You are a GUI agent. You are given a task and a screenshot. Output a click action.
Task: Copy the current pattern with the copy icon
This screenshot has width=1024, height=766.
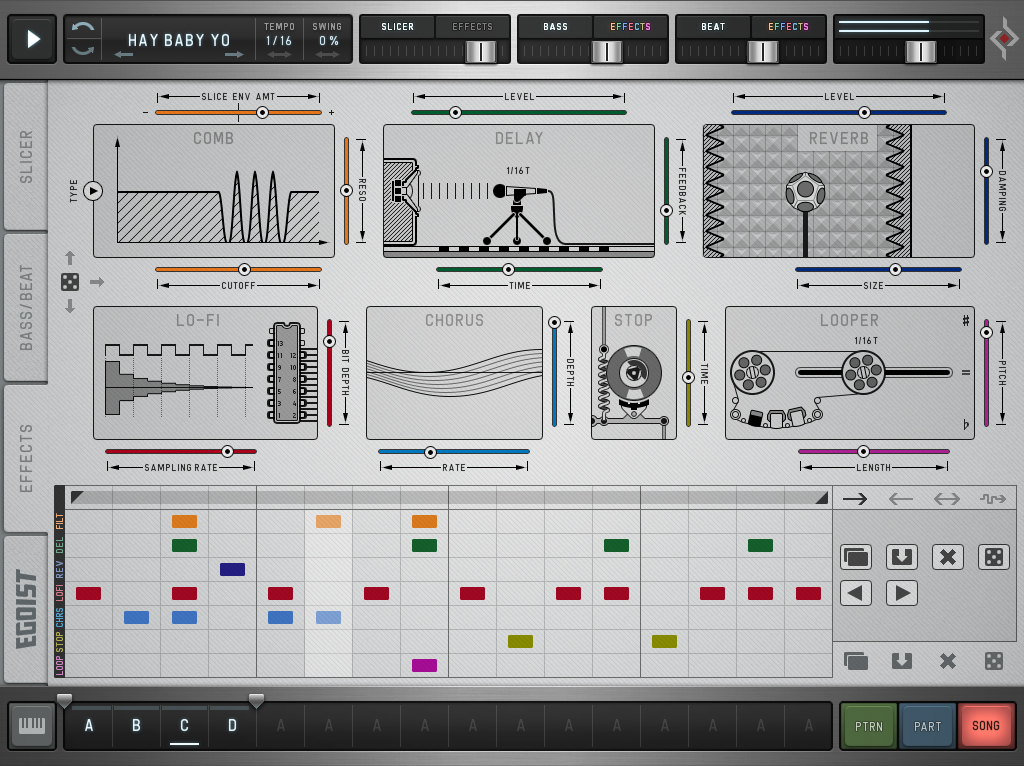(854, 557)
